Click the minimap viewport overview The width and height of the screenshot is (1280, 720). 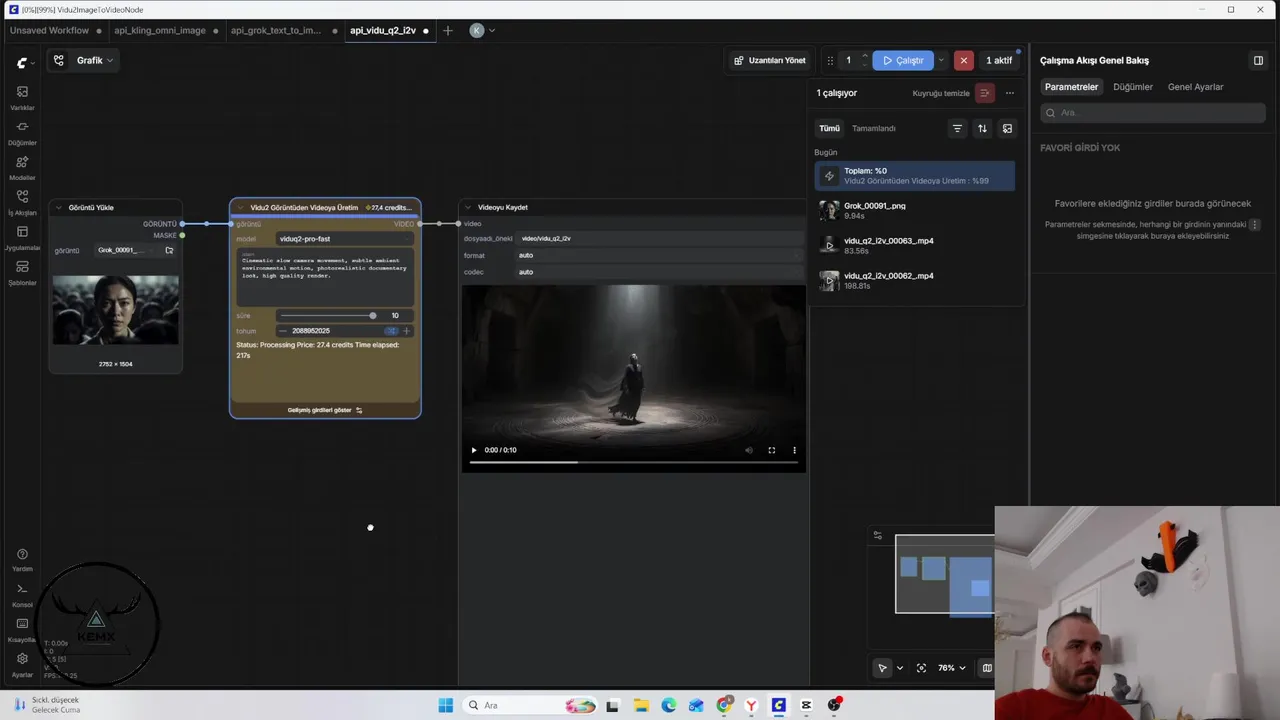coord(945,574)
